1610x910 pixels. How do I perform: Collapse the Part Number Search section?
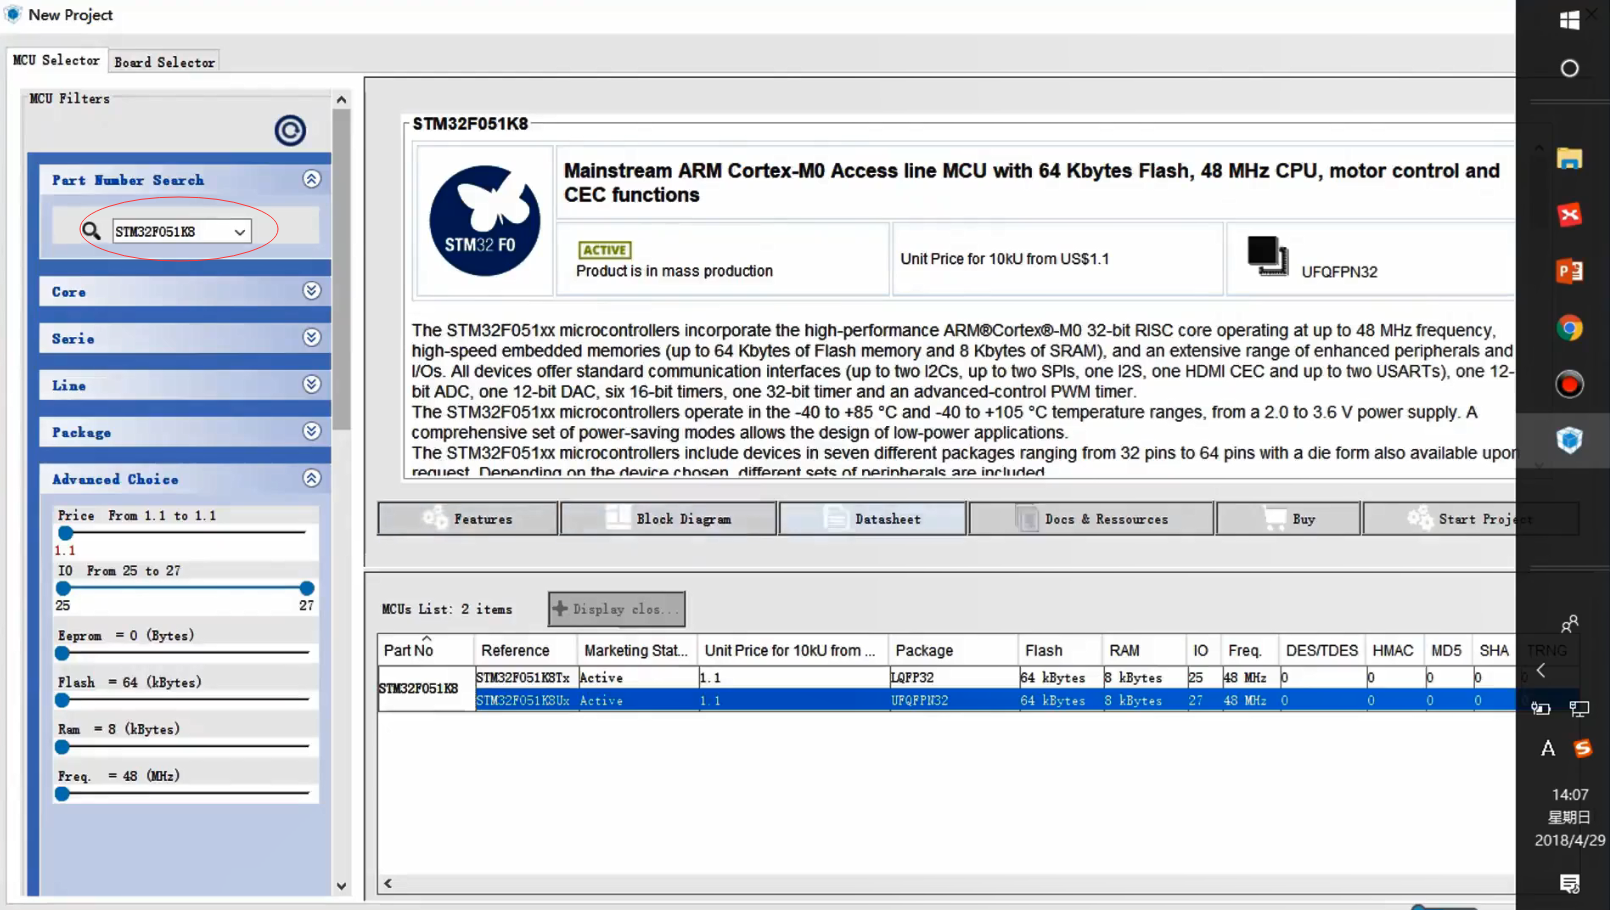(312, 179)
